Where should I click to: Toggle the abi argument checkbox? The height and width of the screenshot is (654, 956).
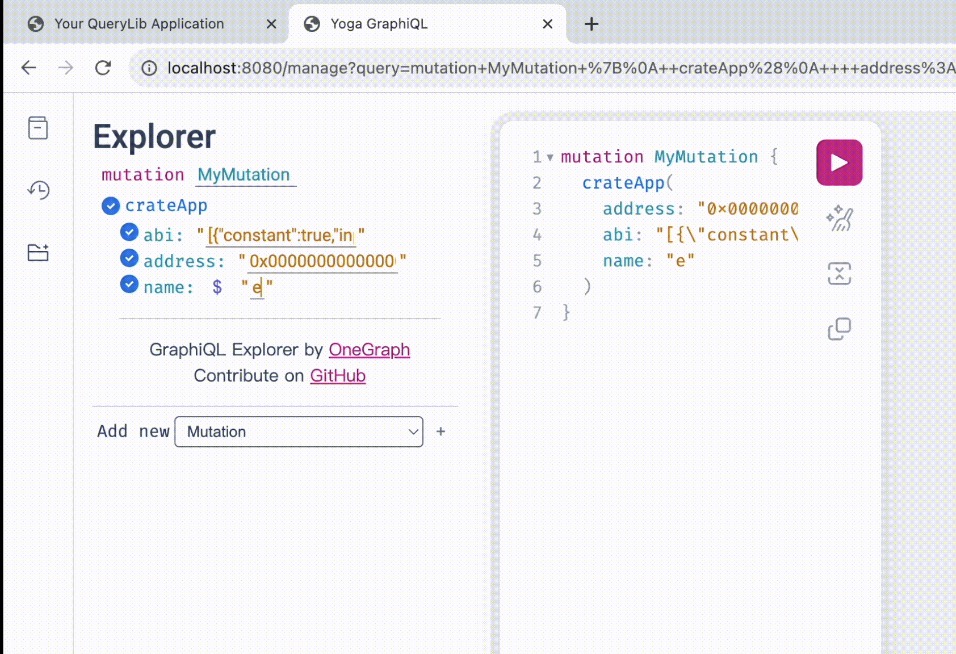coord(129,231)
